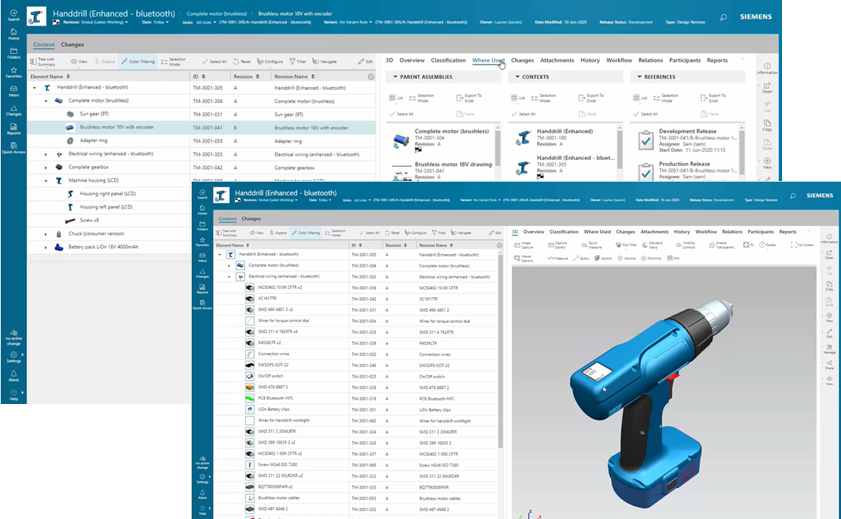Open Reports icon in back window sidebar
841x519 pixels.
(x=13, y=129)
